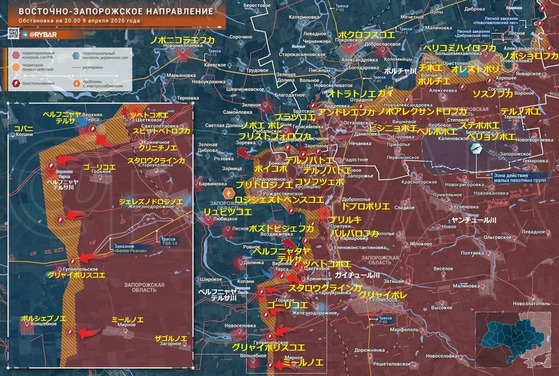Viewport: 559px width, 376px height.
Task: Click the コソフツェボ label
Action: click(319, 182)
